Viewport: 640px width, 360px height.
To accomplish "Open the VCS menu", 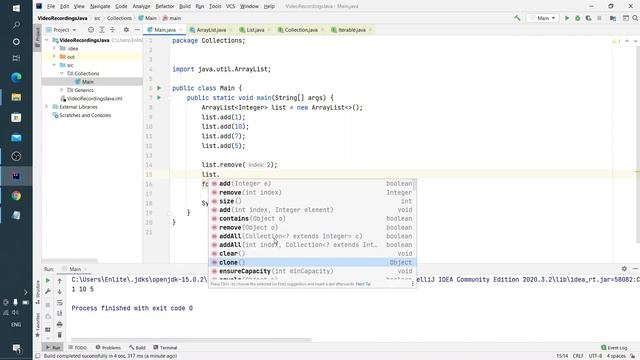I will (x=231, y=6).
